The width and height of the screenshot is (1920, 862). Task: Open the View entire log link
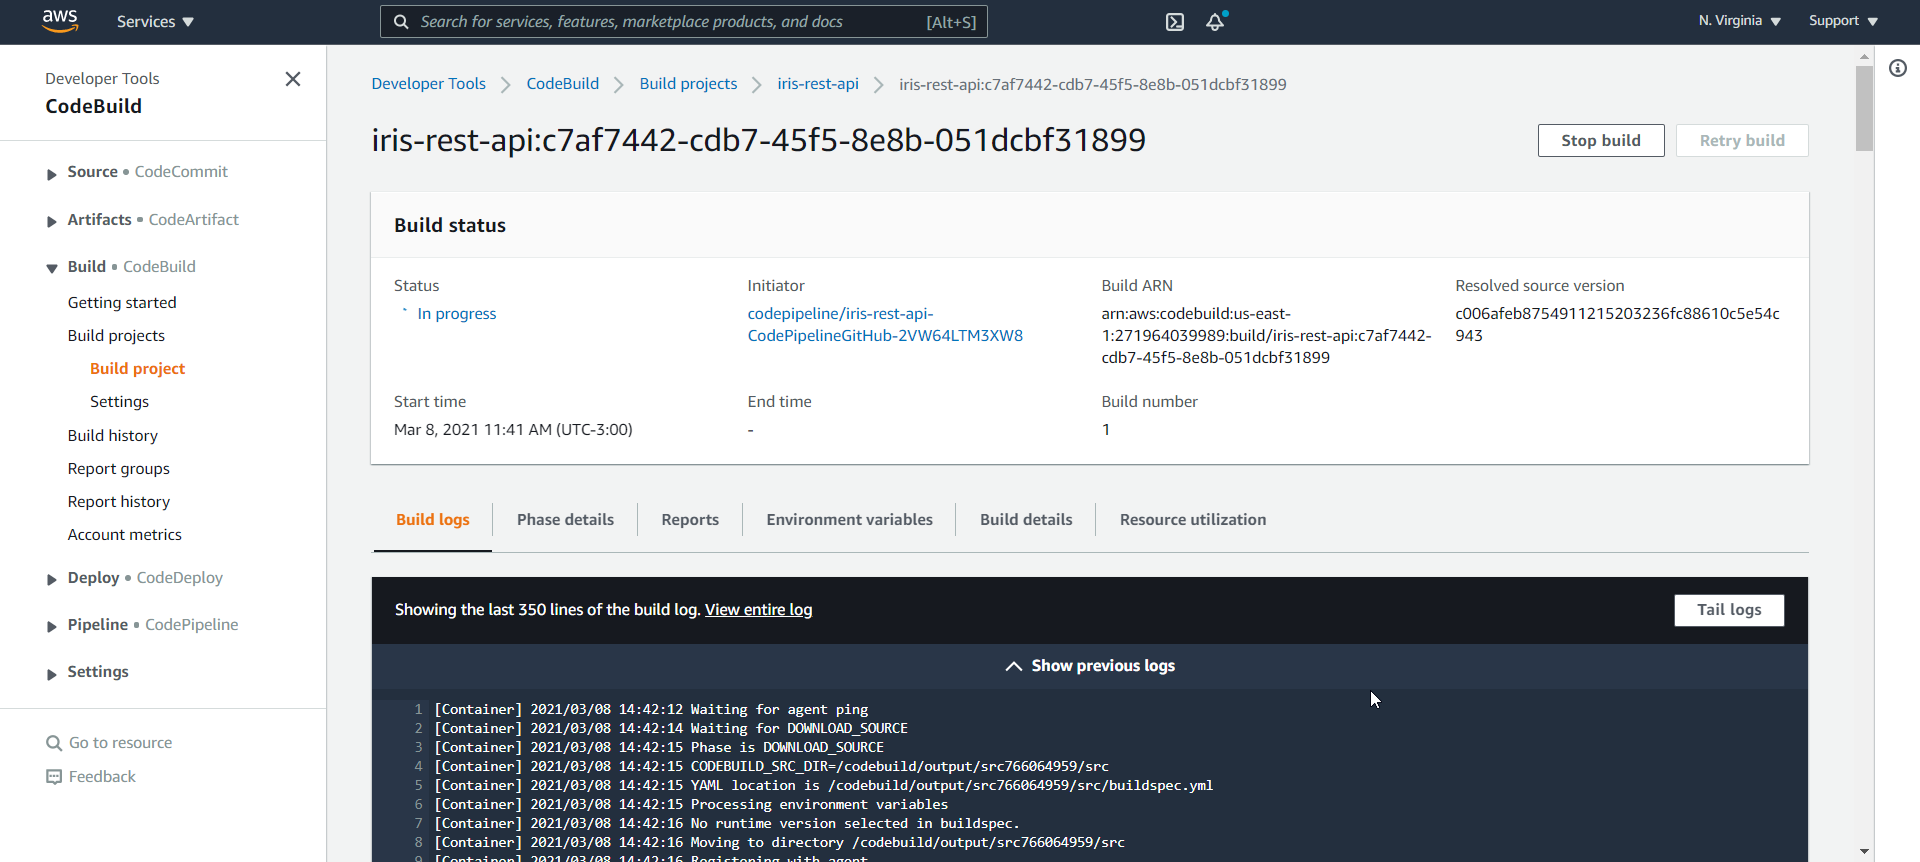[x=758, y=610]
